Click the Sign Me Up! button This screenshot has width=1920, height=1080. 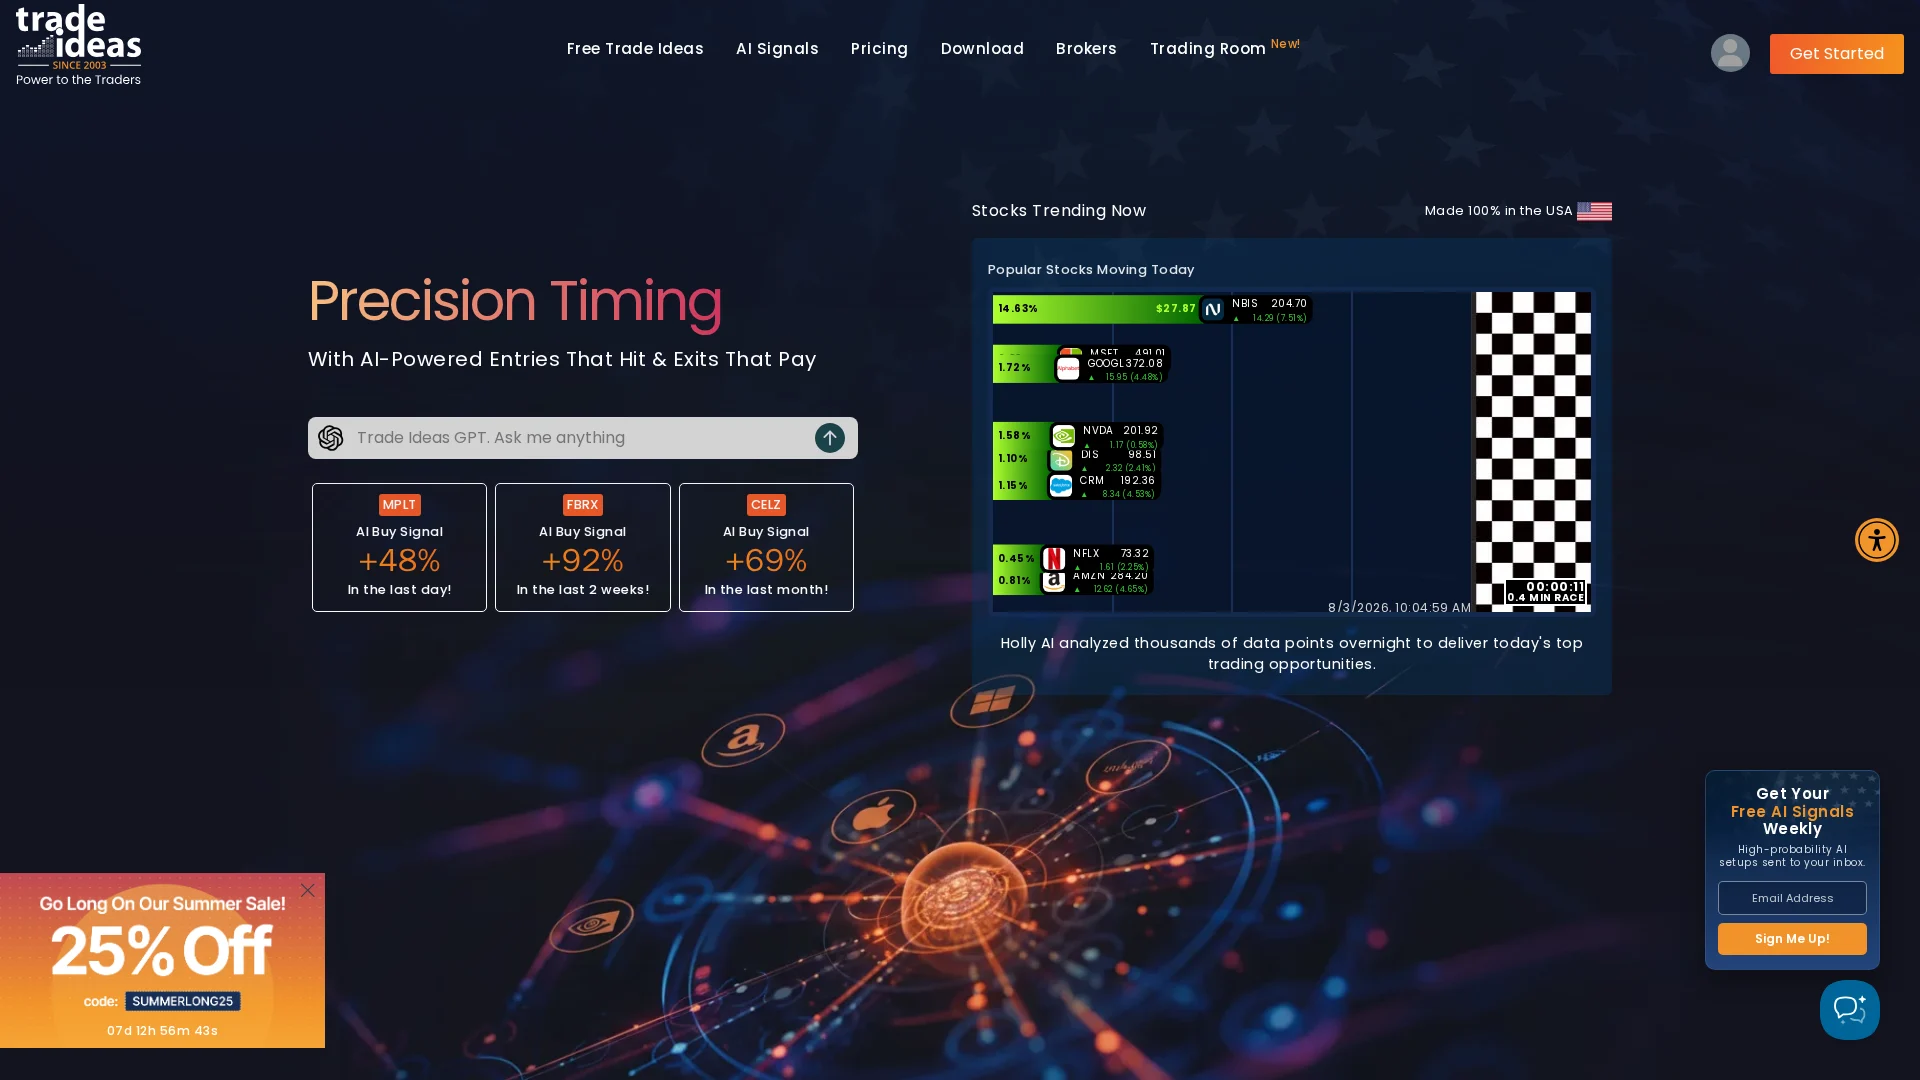[1792, 939]
